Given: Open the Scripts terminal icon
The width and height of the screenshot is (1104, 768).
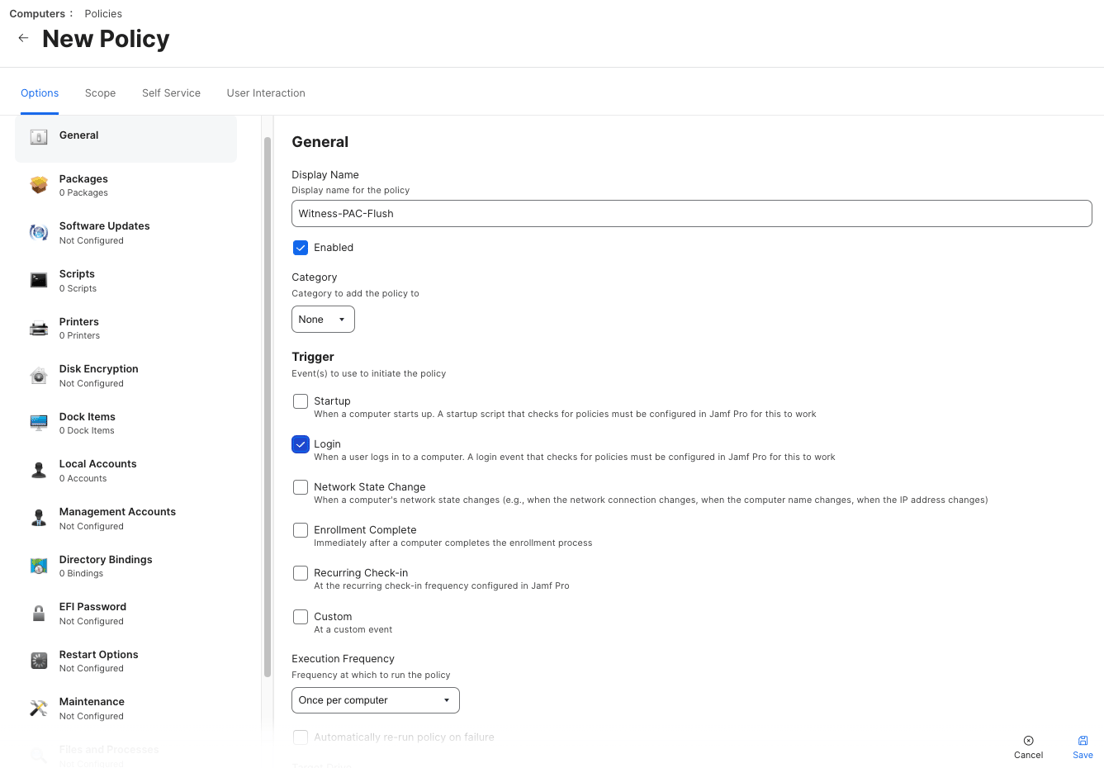Looking at the screenshot, I should point(39,280).
